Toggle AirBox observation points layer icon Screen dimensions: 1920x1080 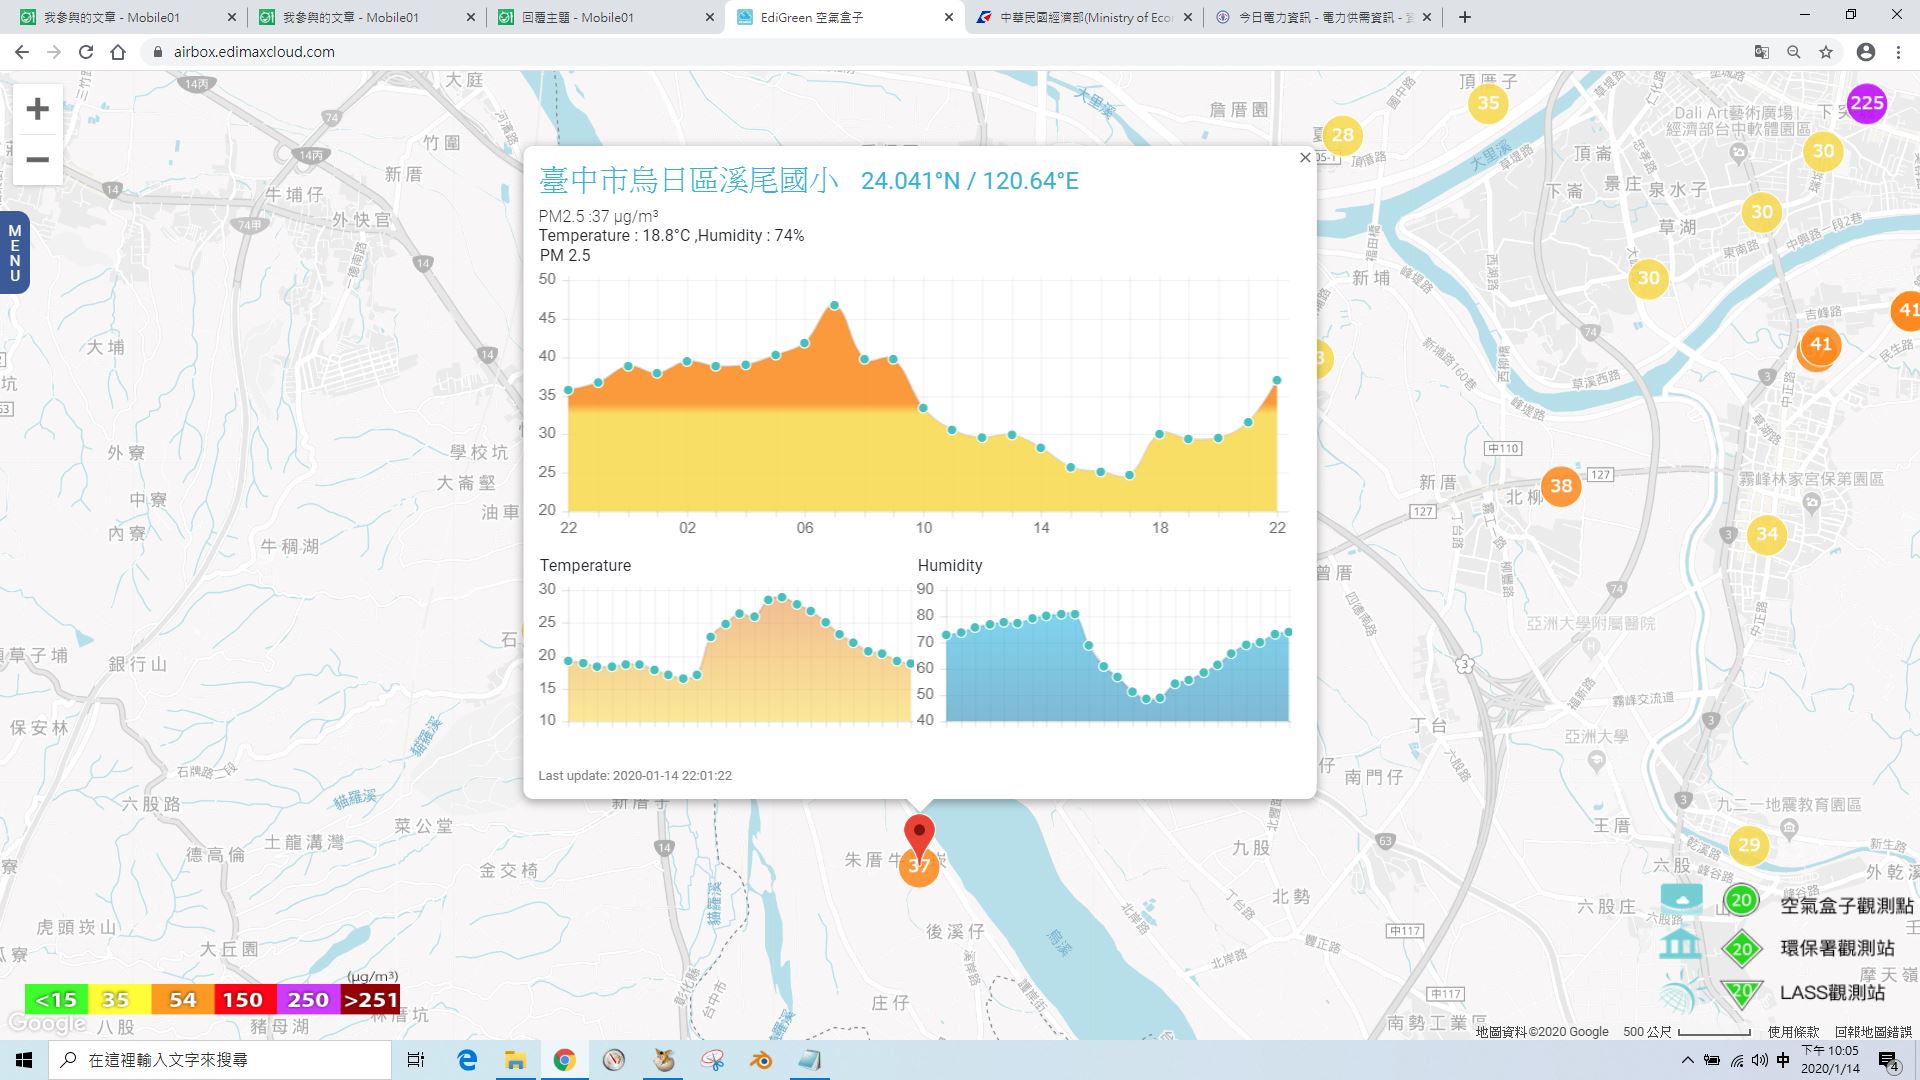pos(1681,899)
